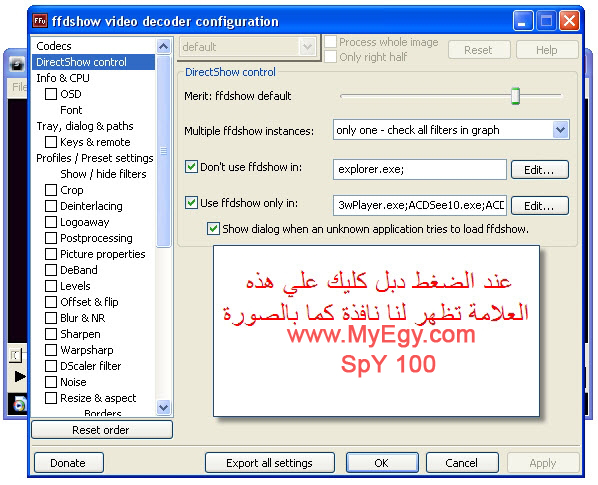Click Edit next to explorer.exe field
The image size is (598, 485).
pyautogui.click(x=539, y=170)
